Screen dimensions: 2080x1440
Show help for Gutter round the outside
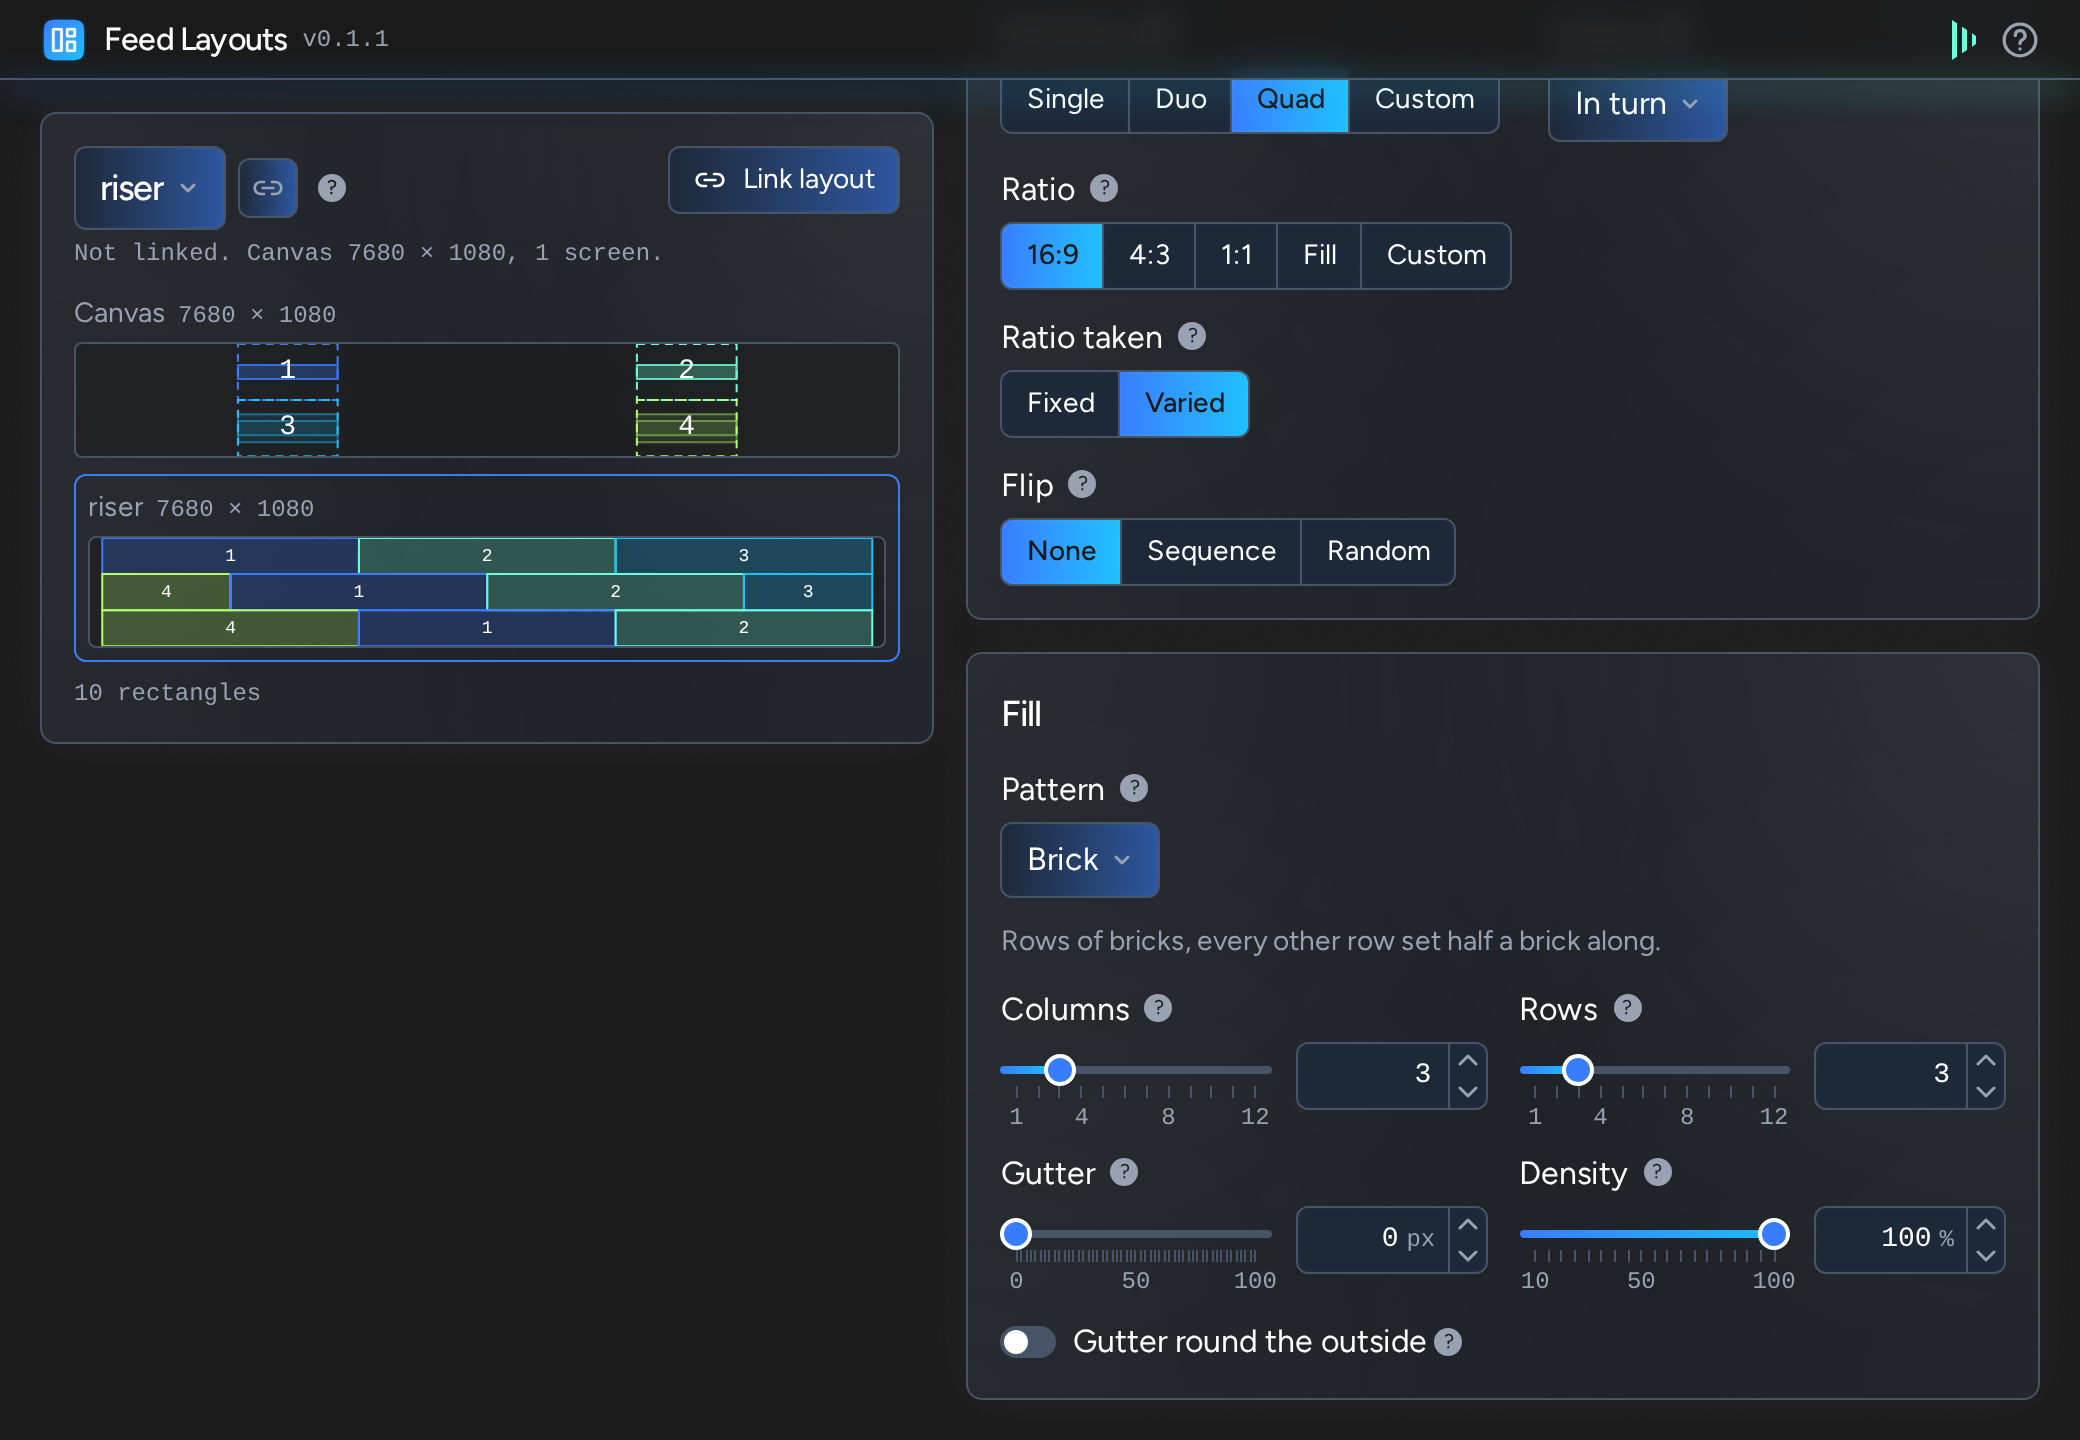point(1448,1342)
